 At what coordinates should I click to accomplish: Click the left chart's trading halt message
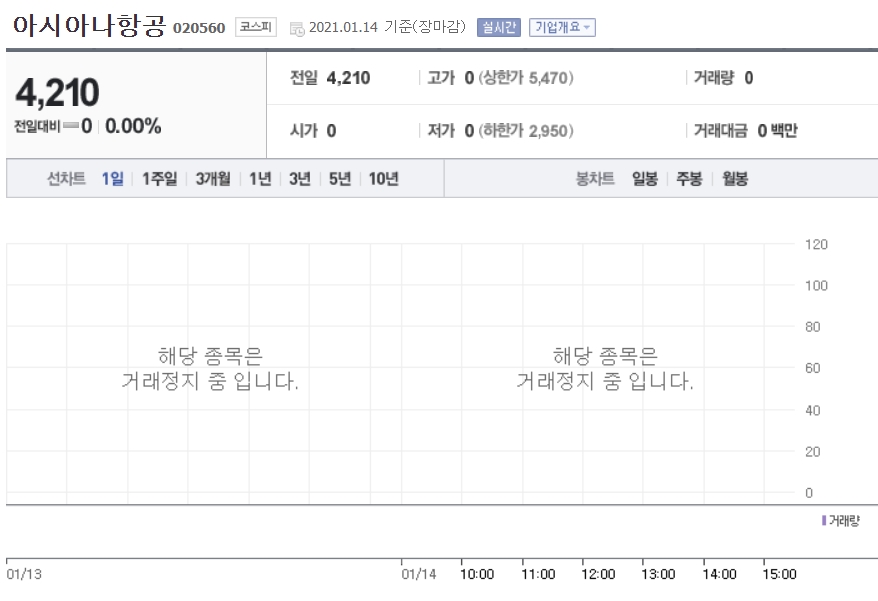click(x=210, y=369)
